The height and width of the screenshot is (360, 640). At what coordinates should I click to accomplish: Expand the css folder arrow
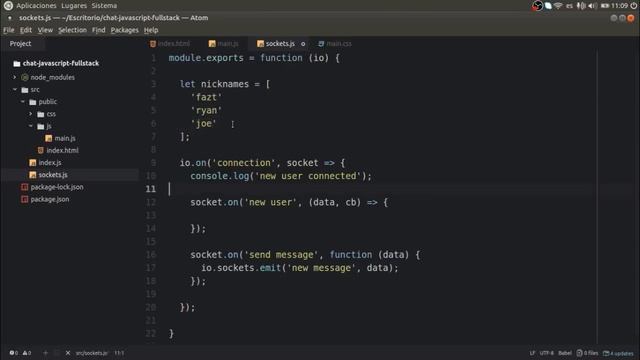click(31, 114)
